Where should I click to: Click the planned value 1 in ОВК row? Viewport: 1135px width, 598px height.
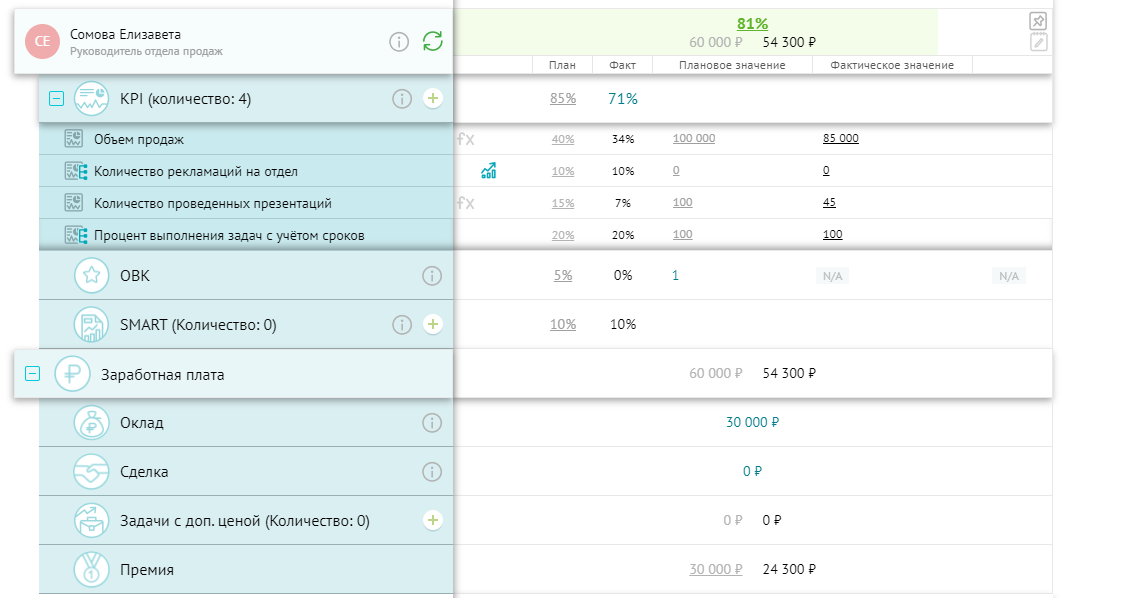[675, 276]
